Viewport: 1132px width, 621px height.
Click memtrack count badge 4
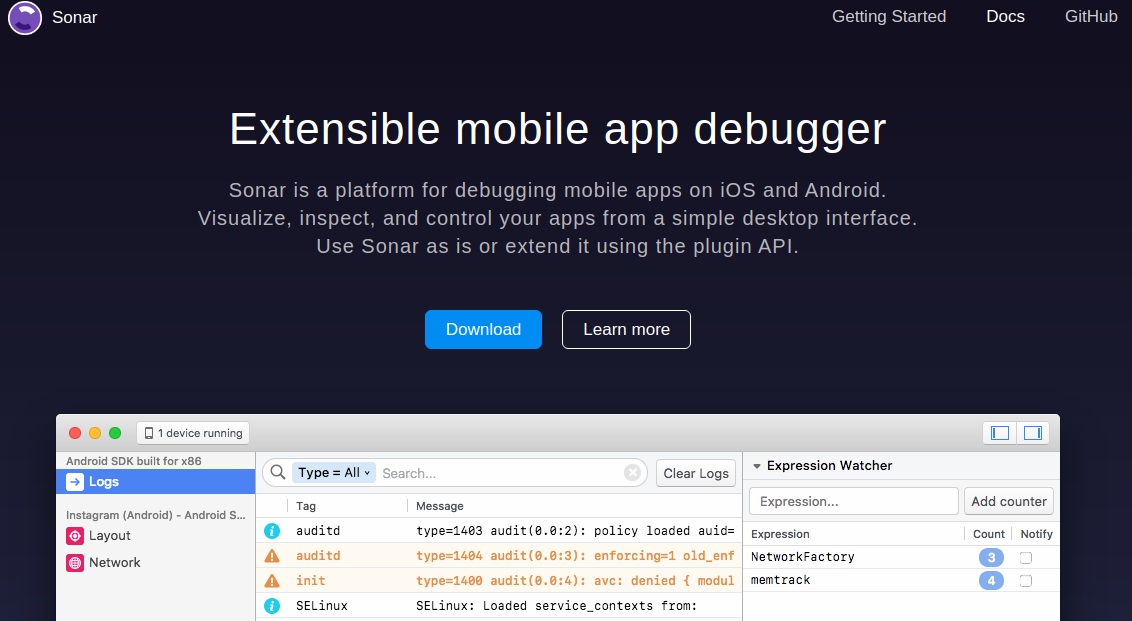coord(991,581)
